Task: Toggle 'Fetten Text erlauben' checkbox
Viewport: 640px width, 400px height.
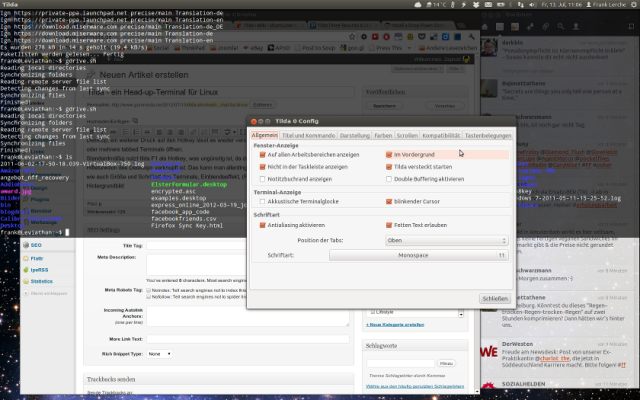Action: 389,225
